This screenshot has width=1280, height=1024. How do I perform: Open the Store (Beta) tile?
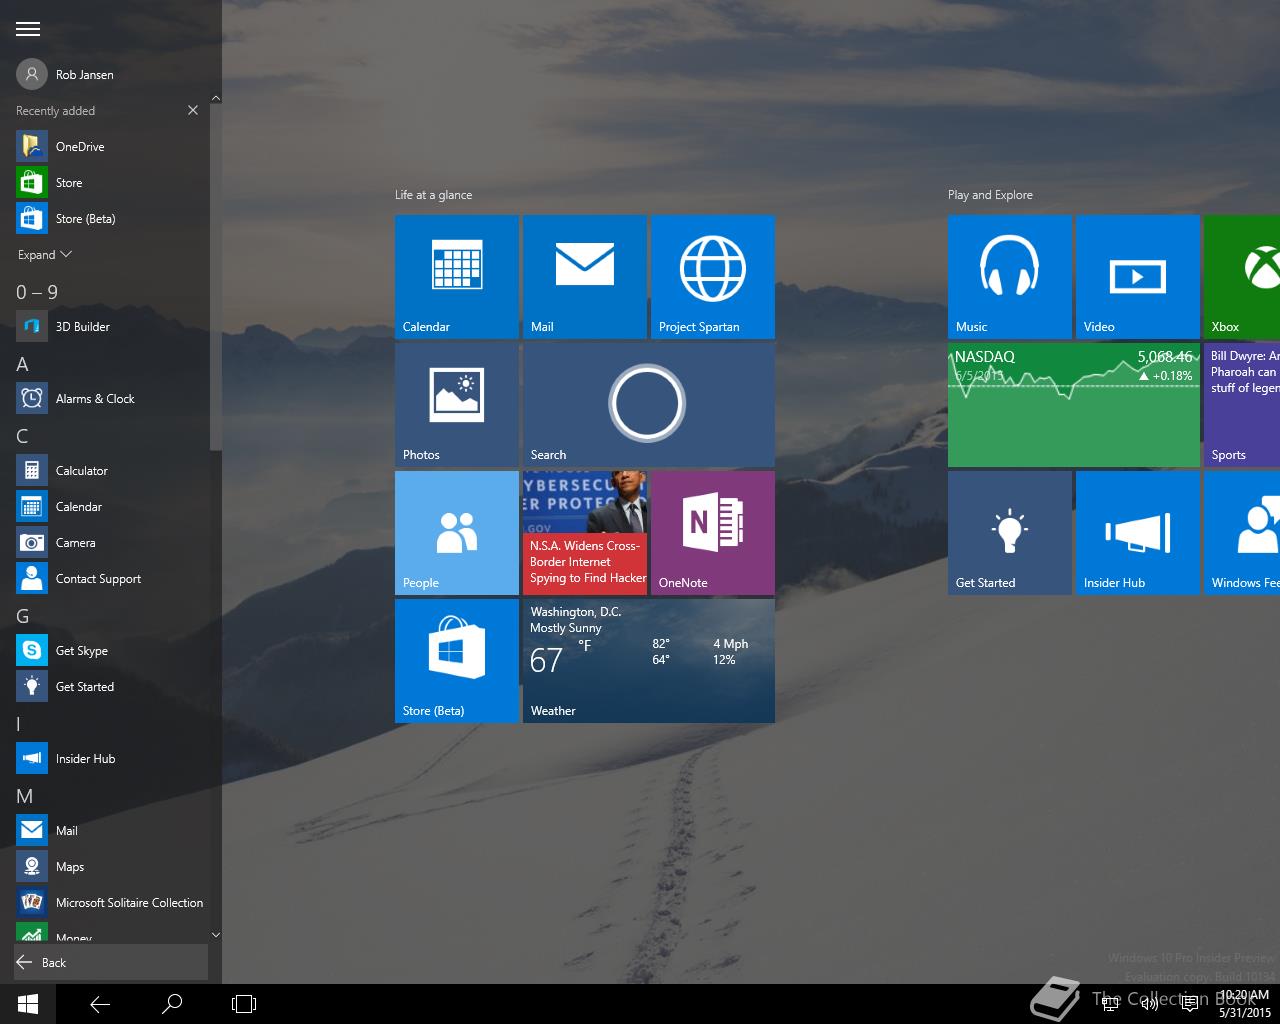coord(457,661)
